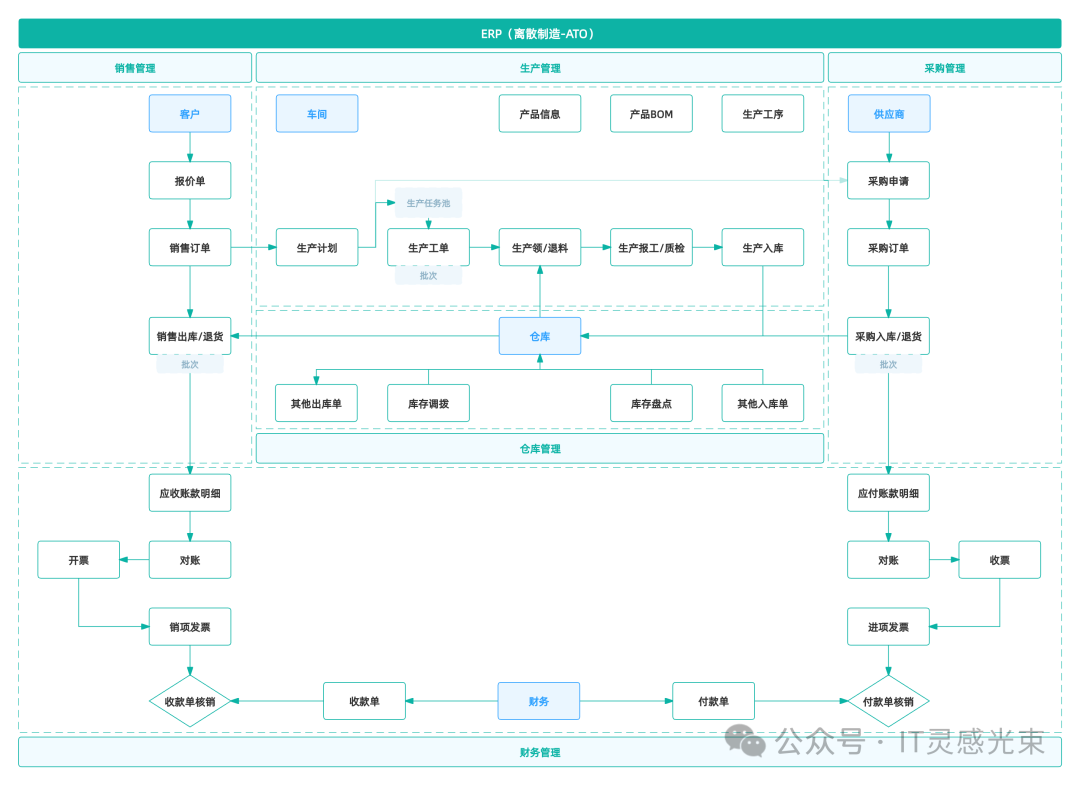Screen dimensions: 1080x785
Task: Select the 生产工单 box
Action: coord(428,248)
